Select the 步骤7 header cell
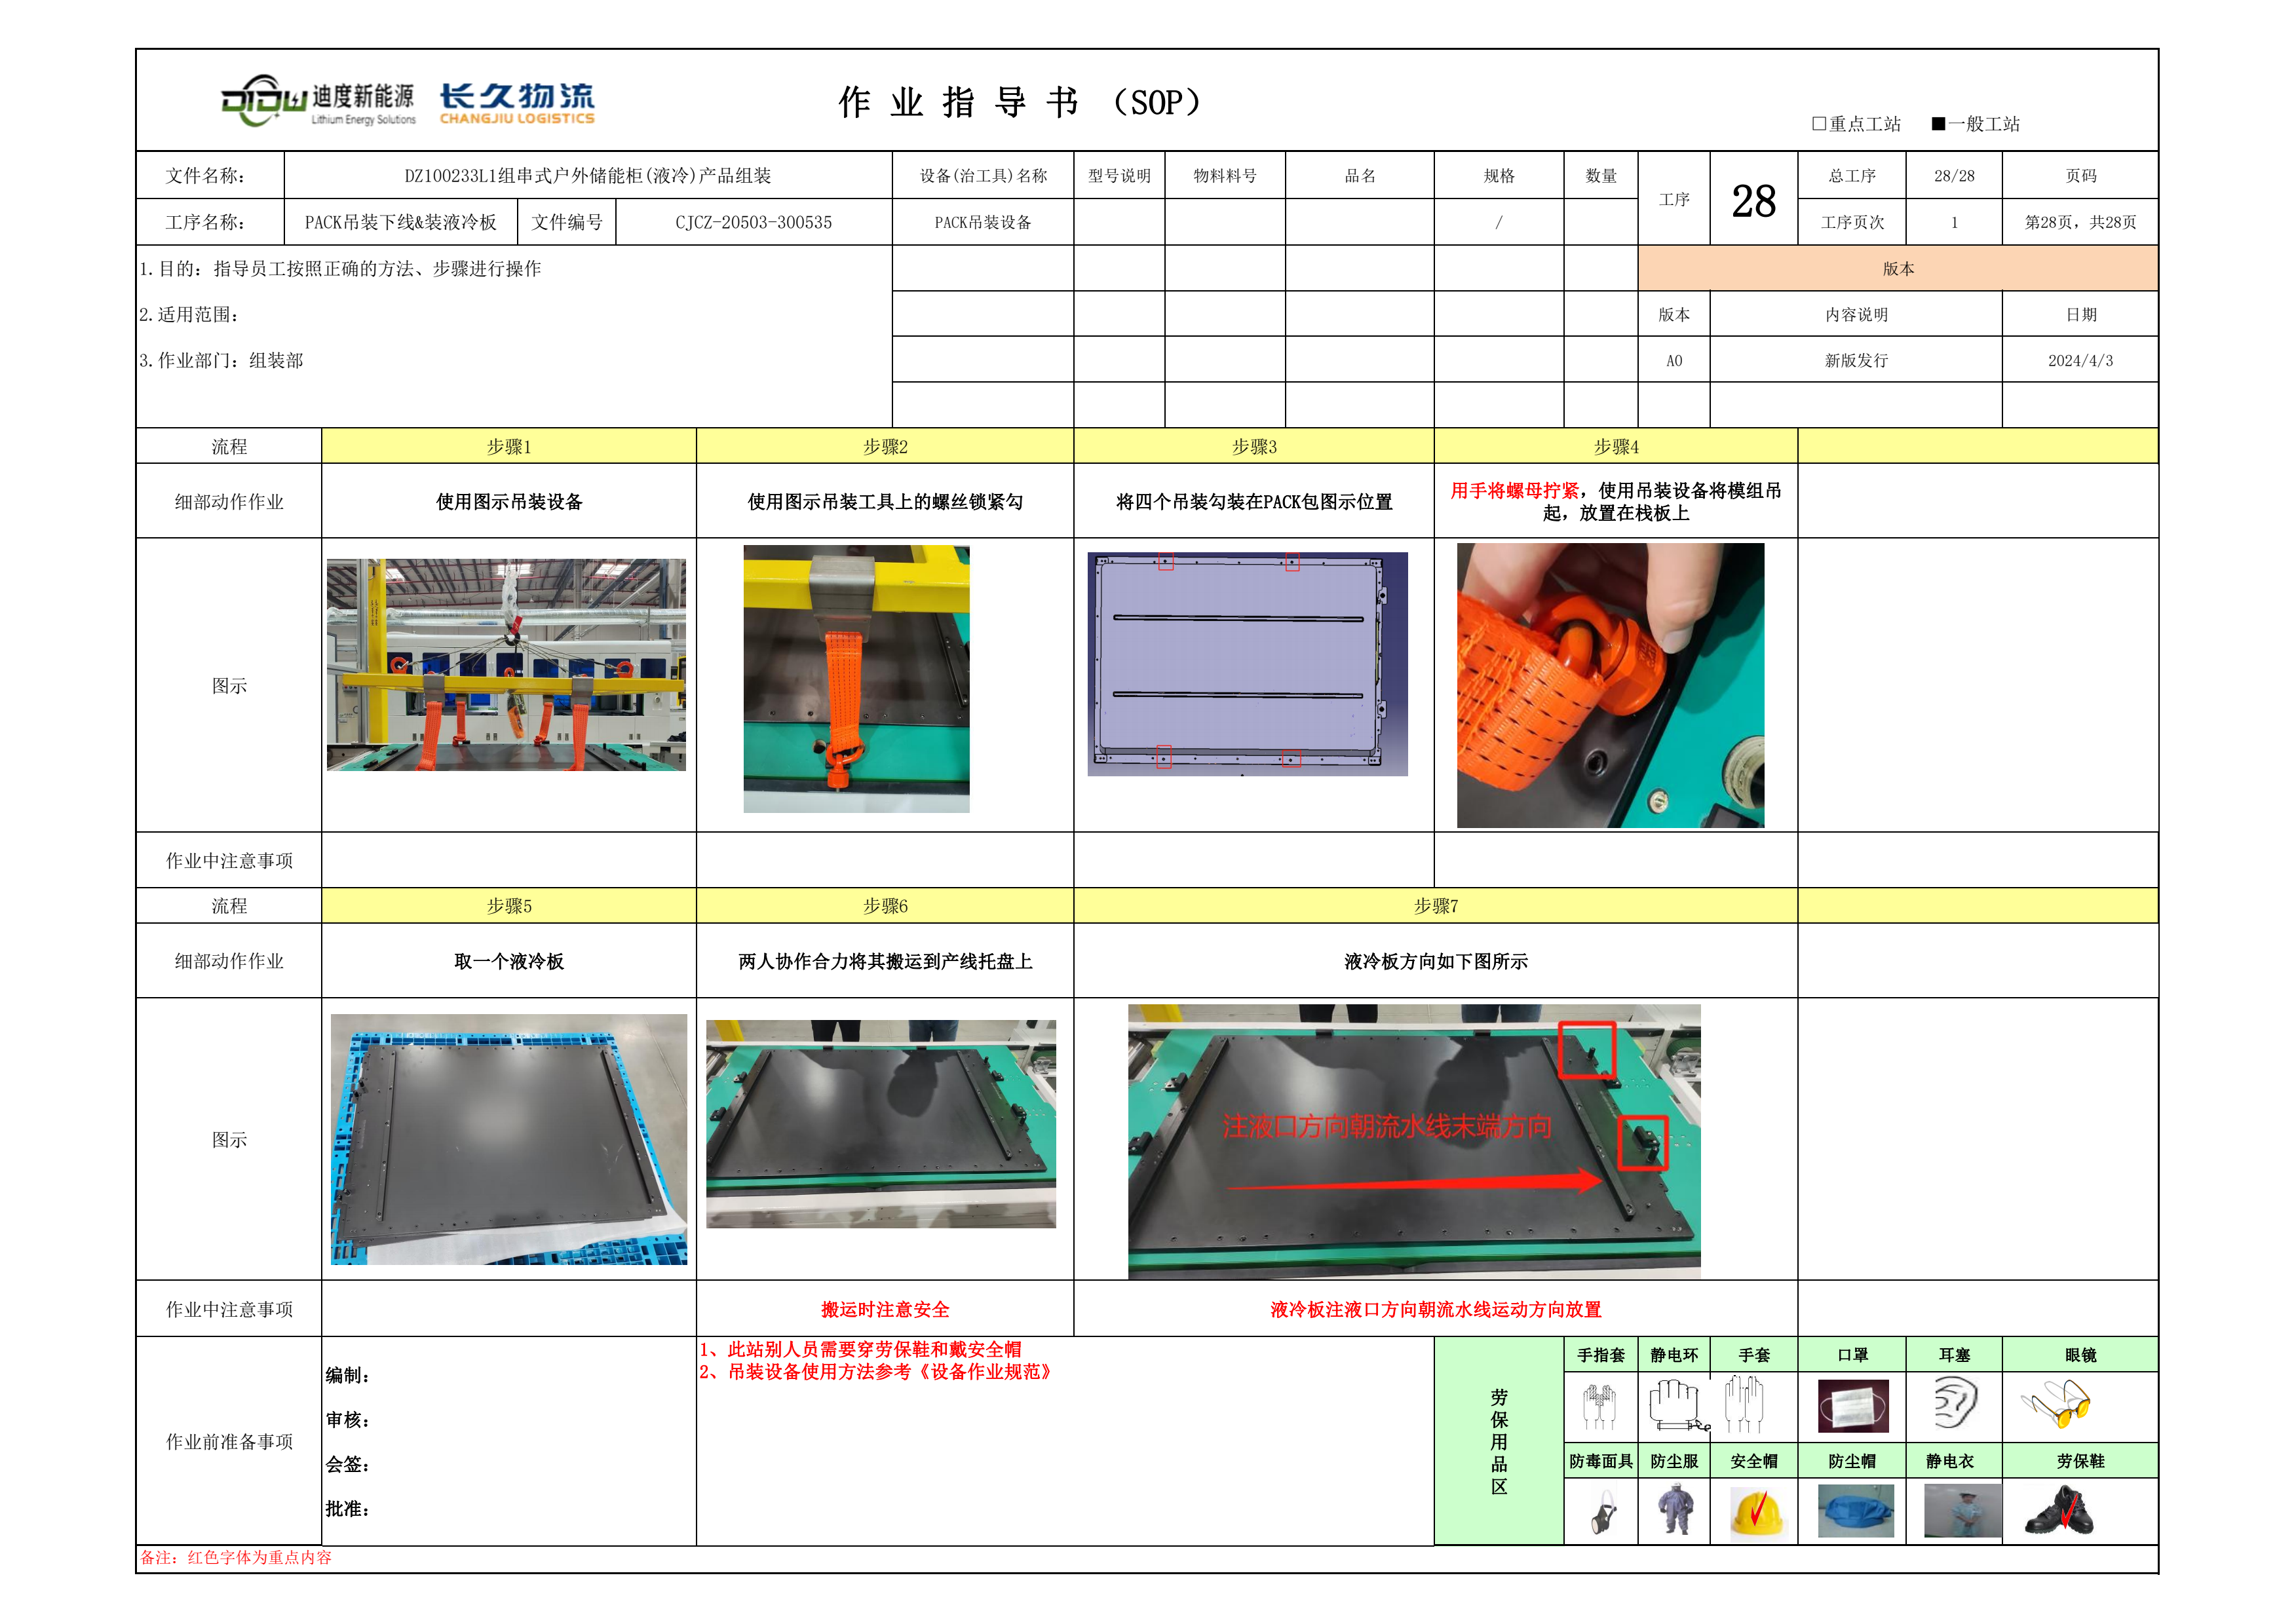 coord(1435,906)
